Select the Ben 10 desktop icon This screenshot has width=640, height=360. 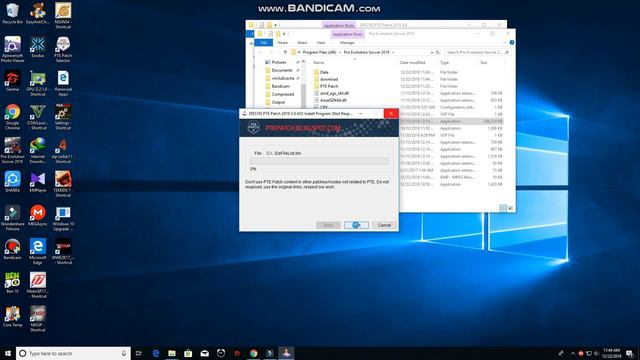tap(12, 283)
